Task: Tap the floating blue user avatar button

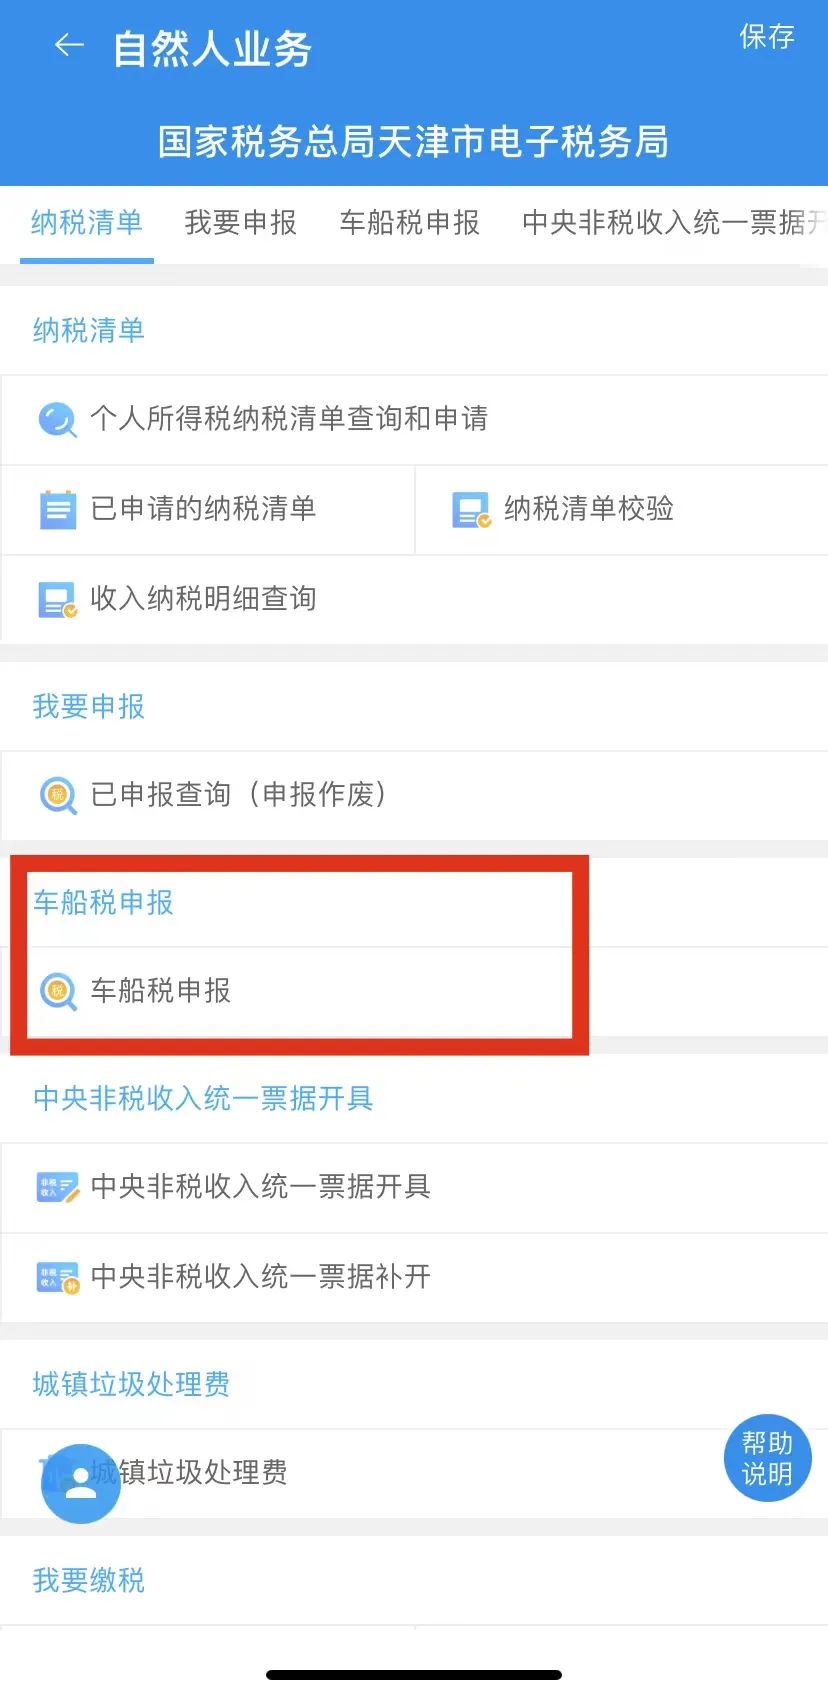Action: coord(81,1484)
